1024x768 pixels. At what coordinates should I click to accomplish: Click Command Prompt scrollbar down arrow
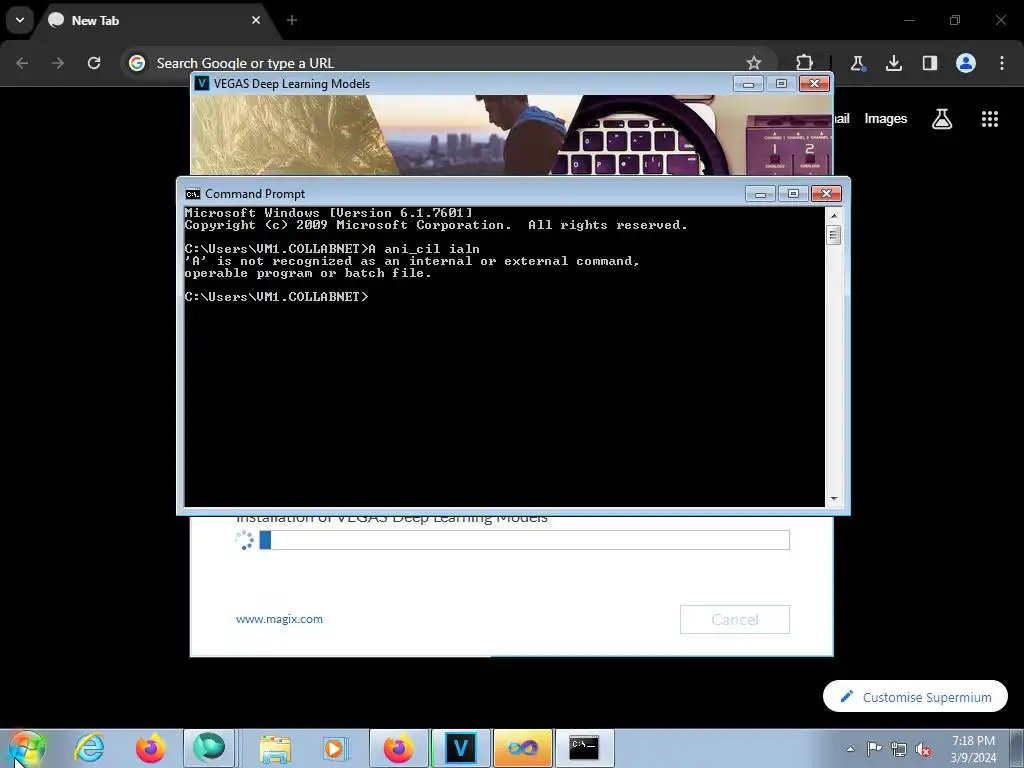click(833, 499)
